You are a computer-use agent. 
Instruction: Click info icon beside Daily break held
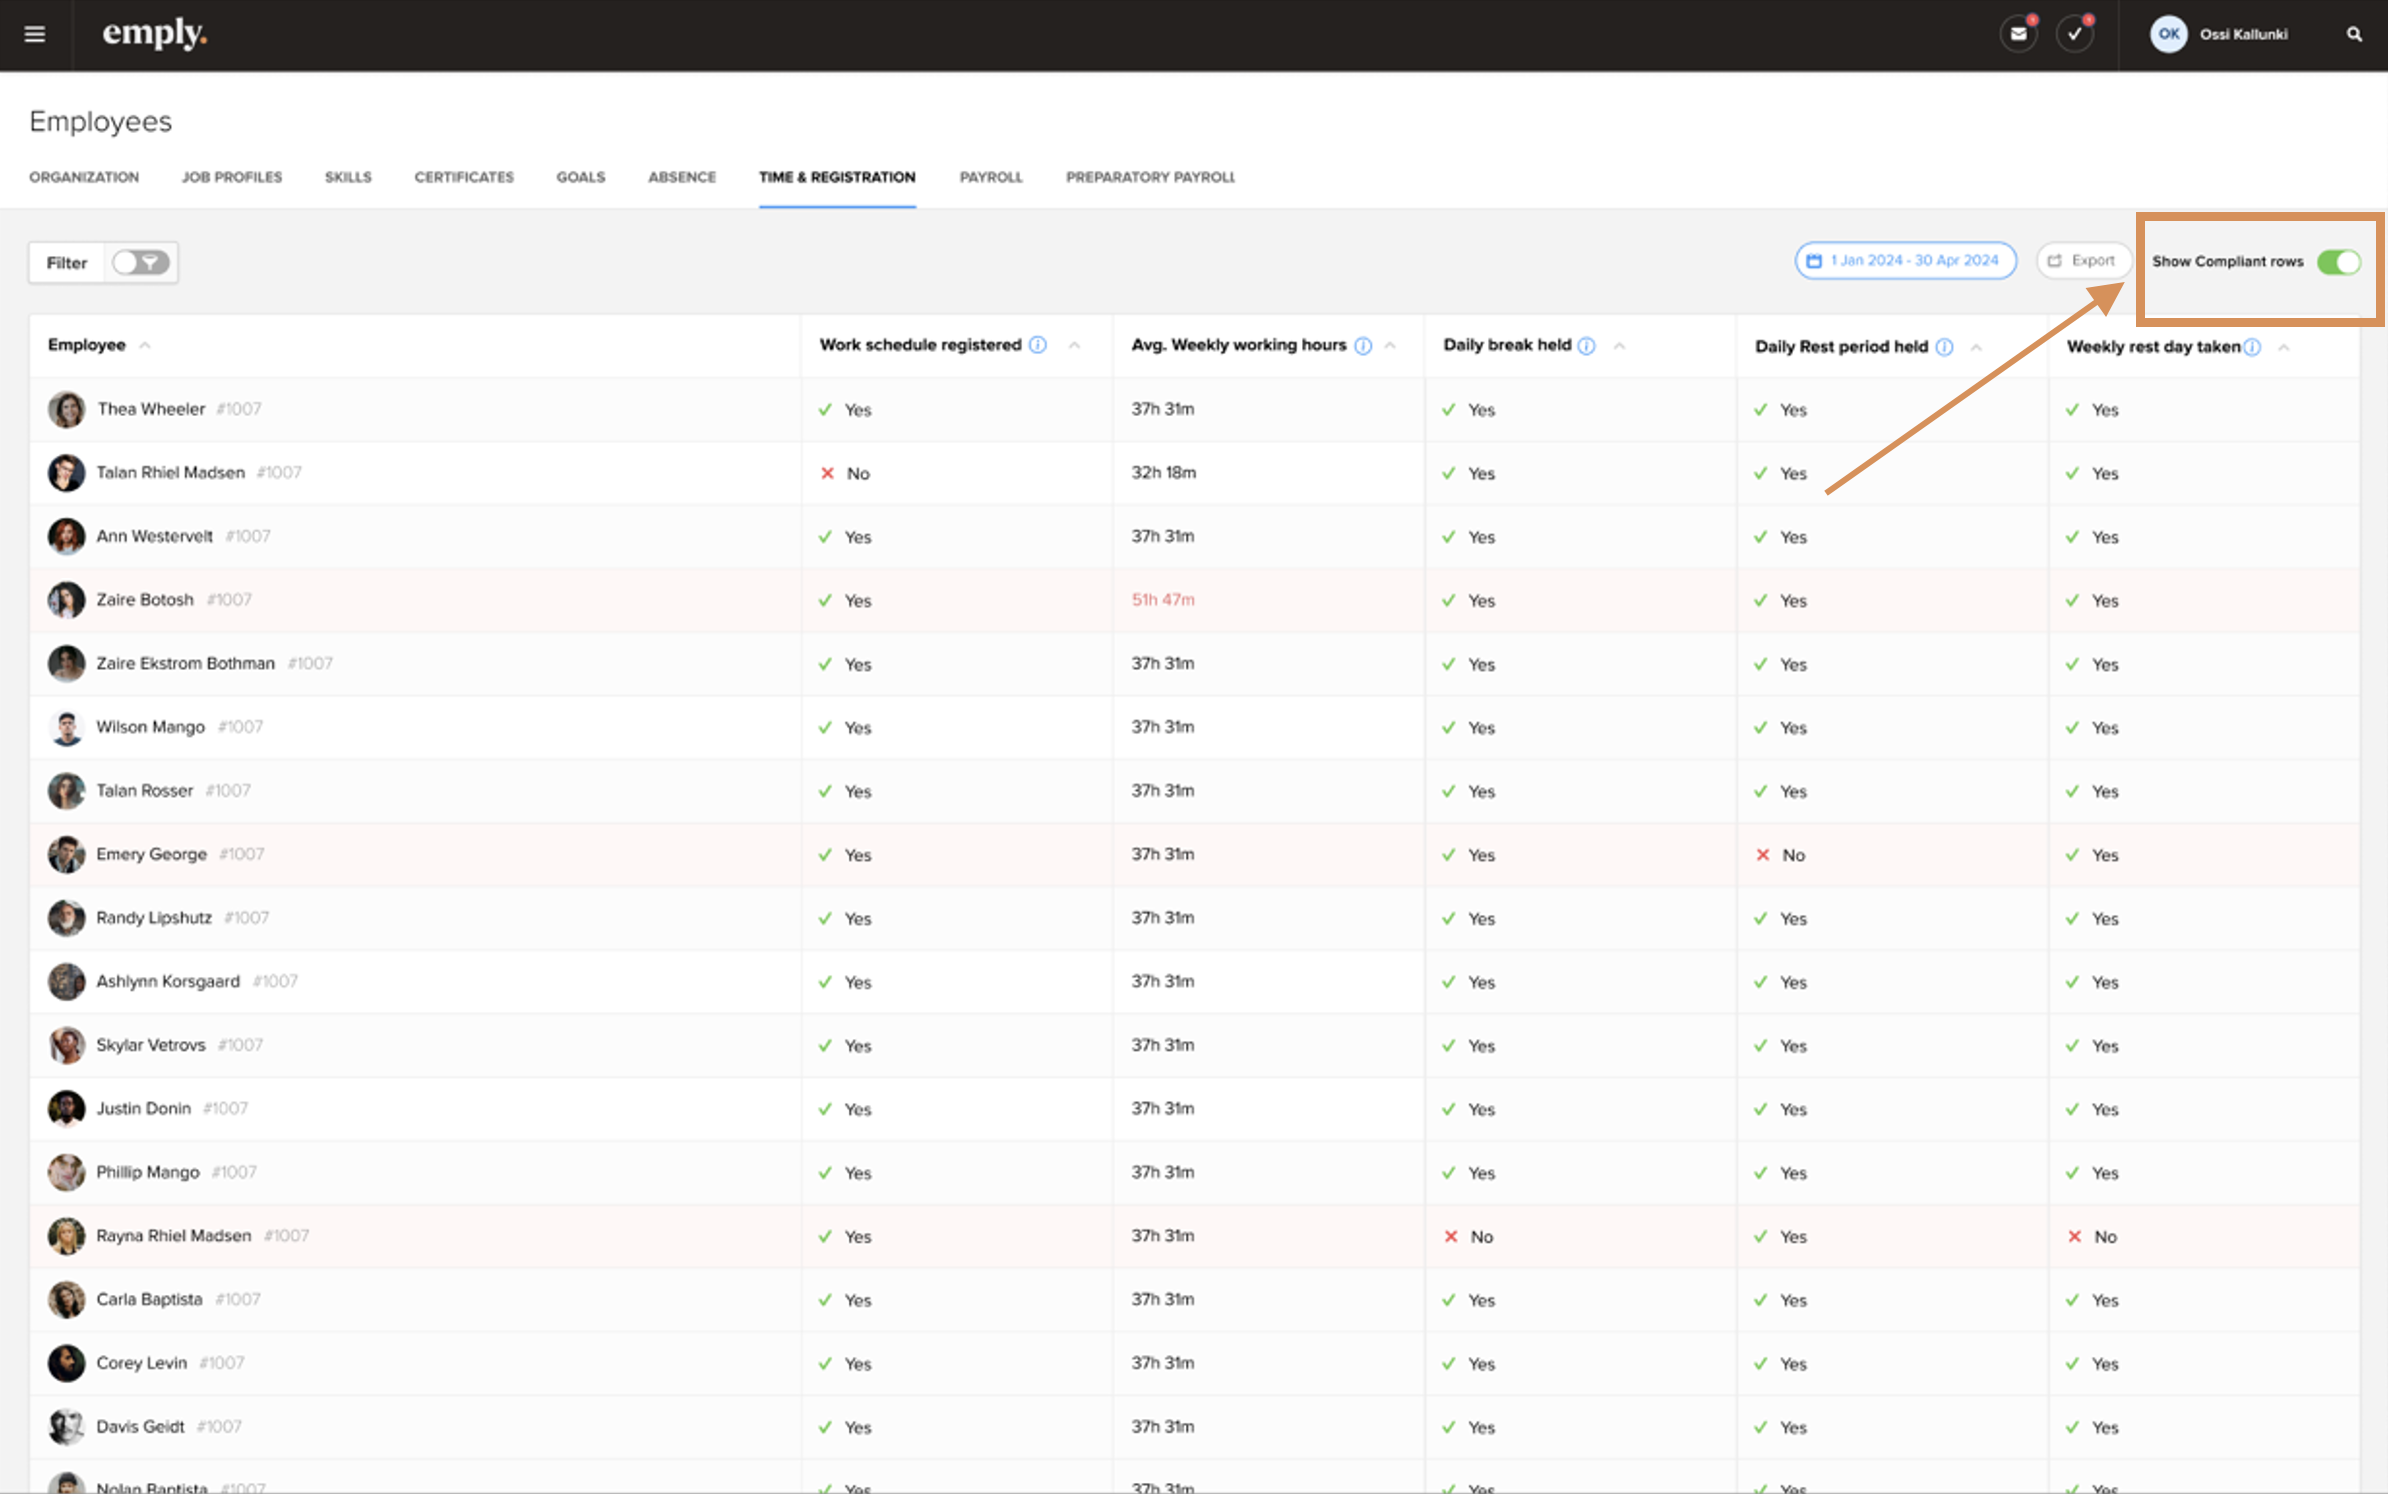click(1586, 346)
